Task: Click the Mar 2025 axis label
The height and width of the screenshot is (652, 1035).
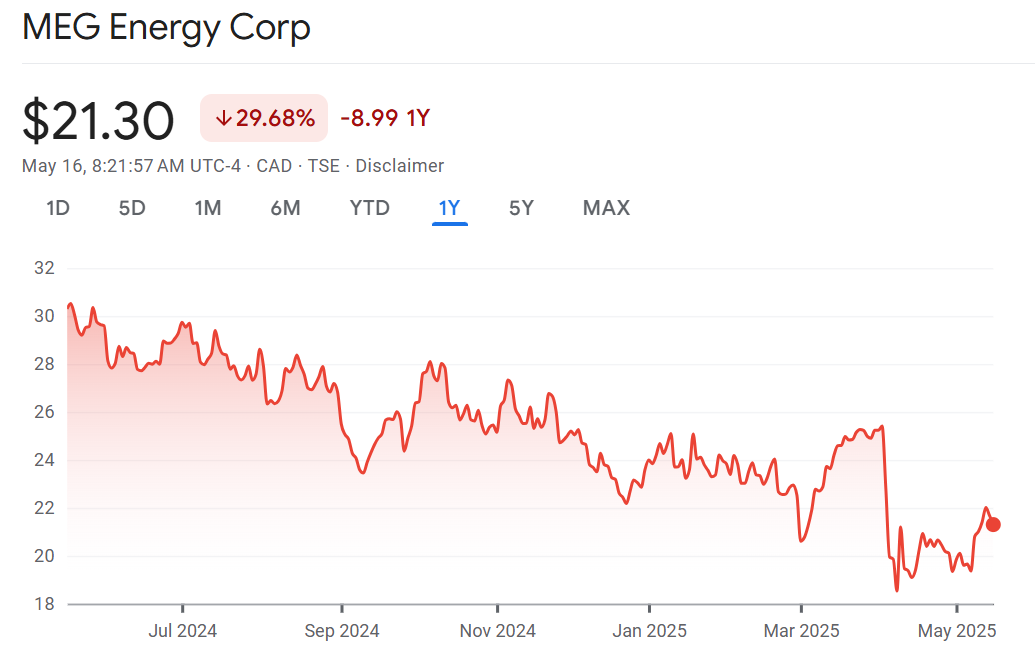Action: (x=801, y=631)
